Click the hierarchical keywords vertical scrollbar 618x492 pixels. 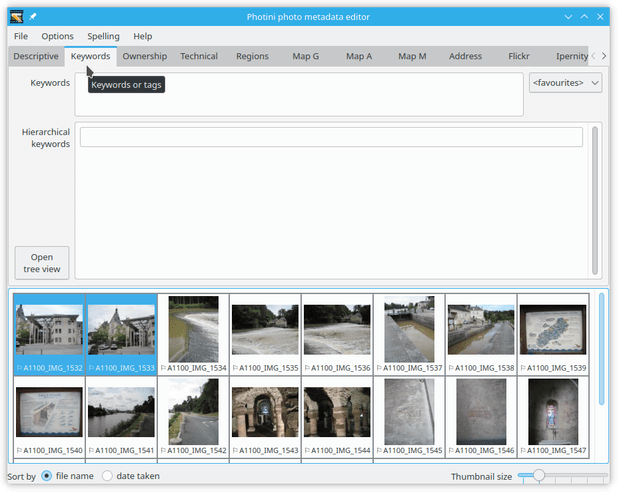[595, 201]
